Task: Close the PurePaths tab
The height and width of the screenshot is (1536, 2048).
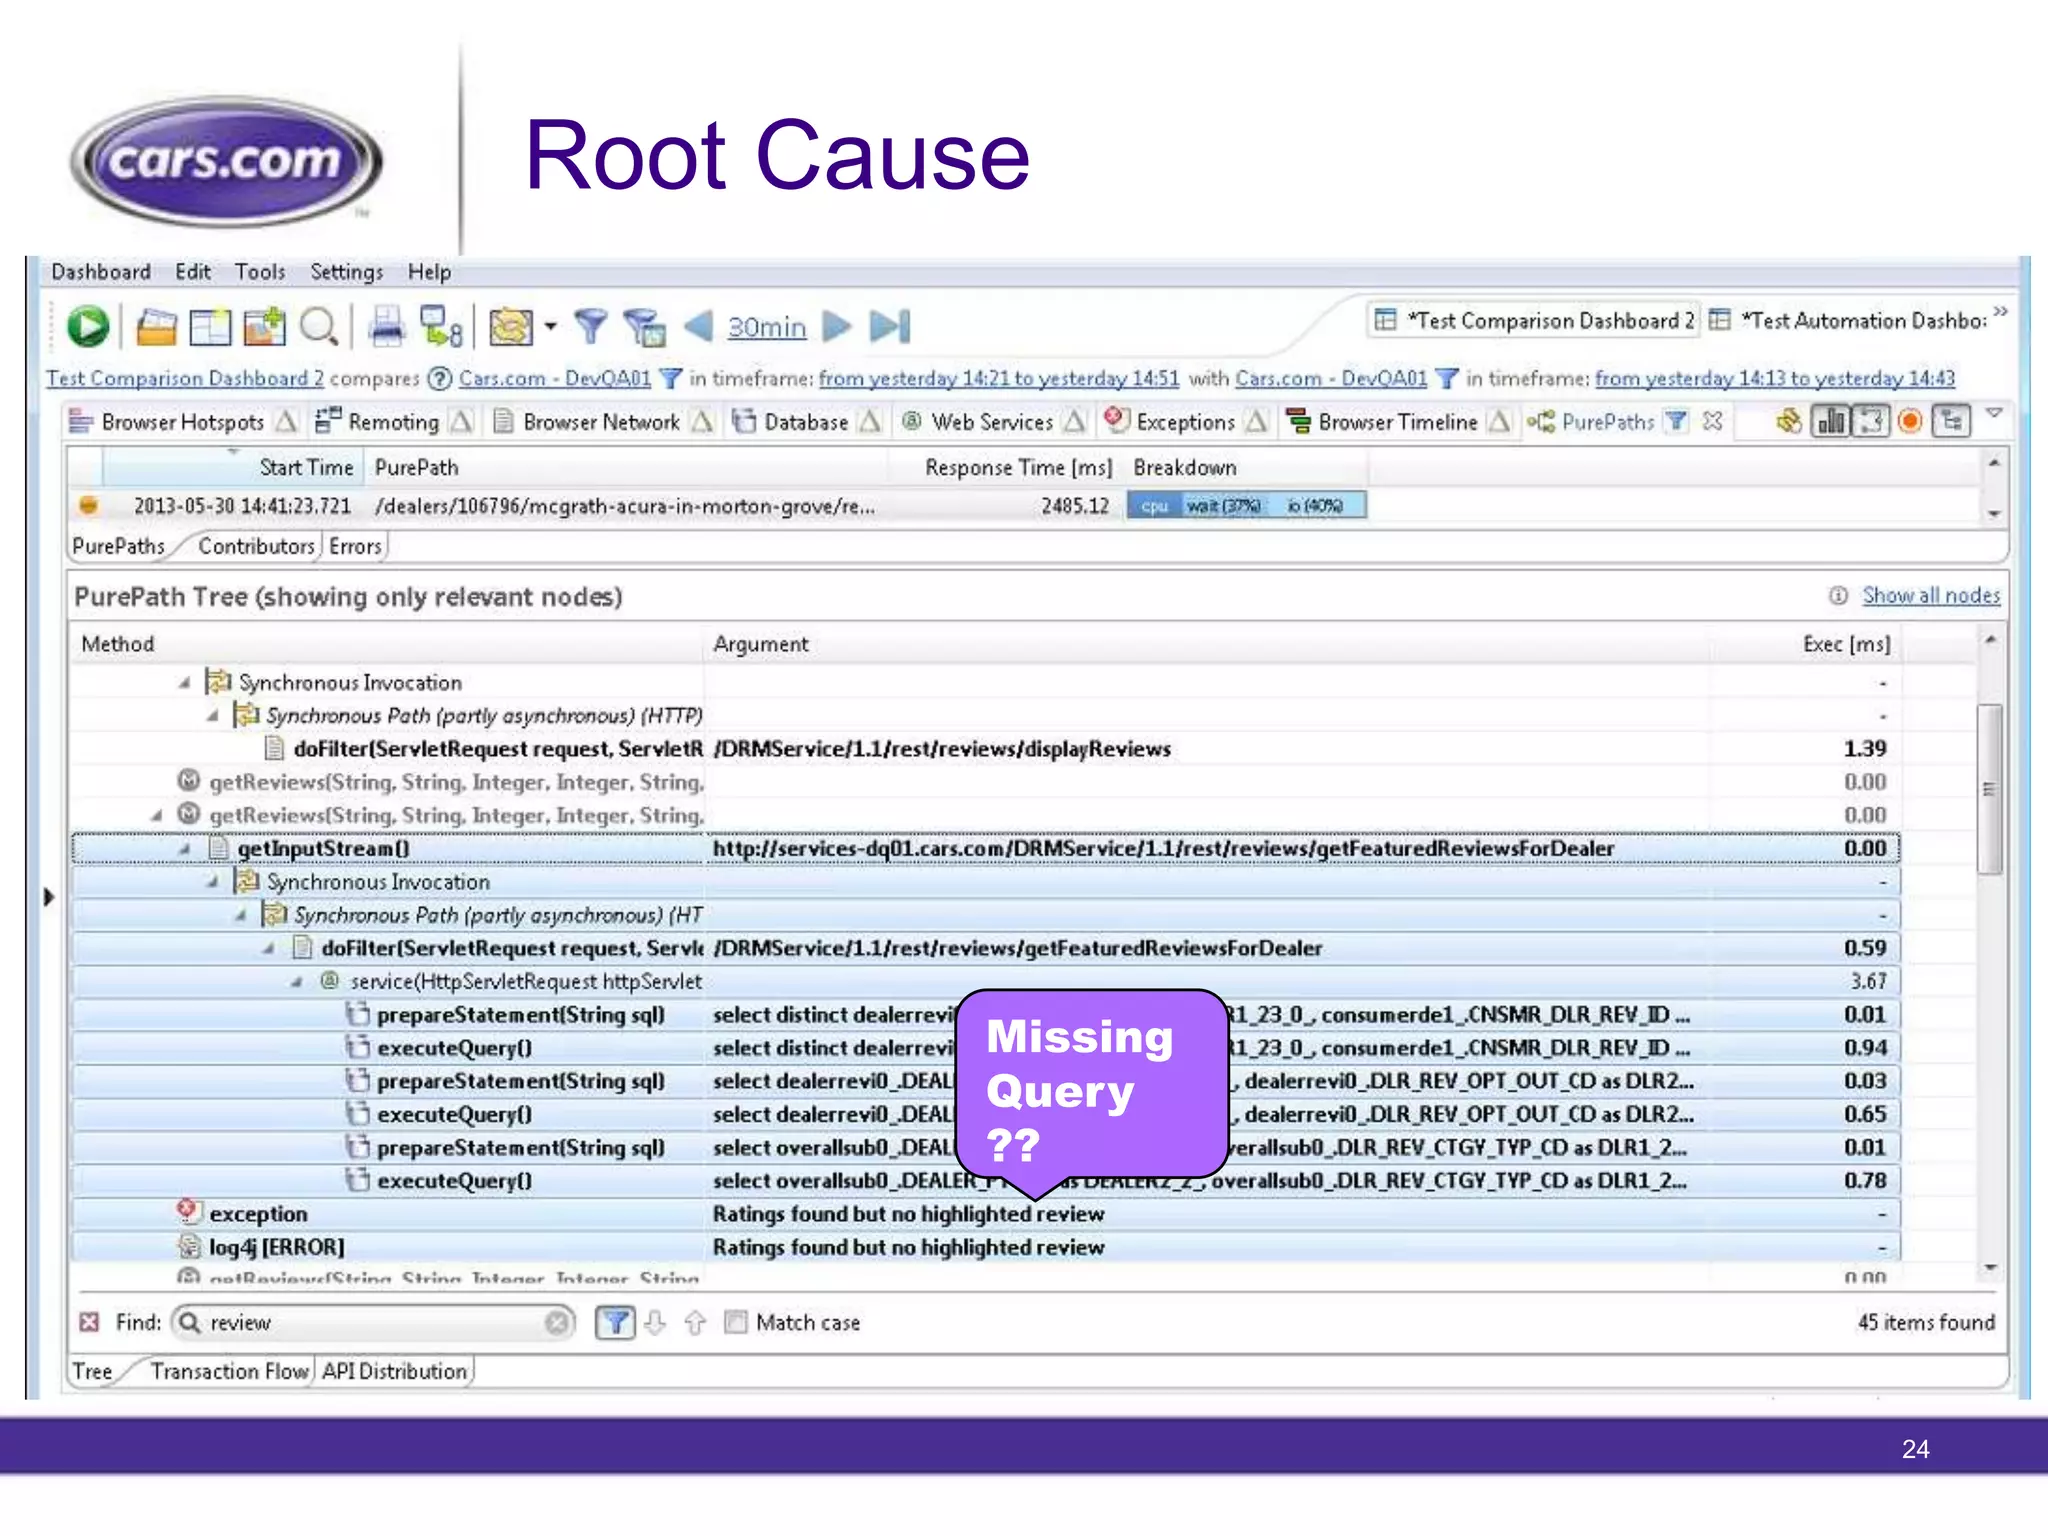Action: (1712, 421)
